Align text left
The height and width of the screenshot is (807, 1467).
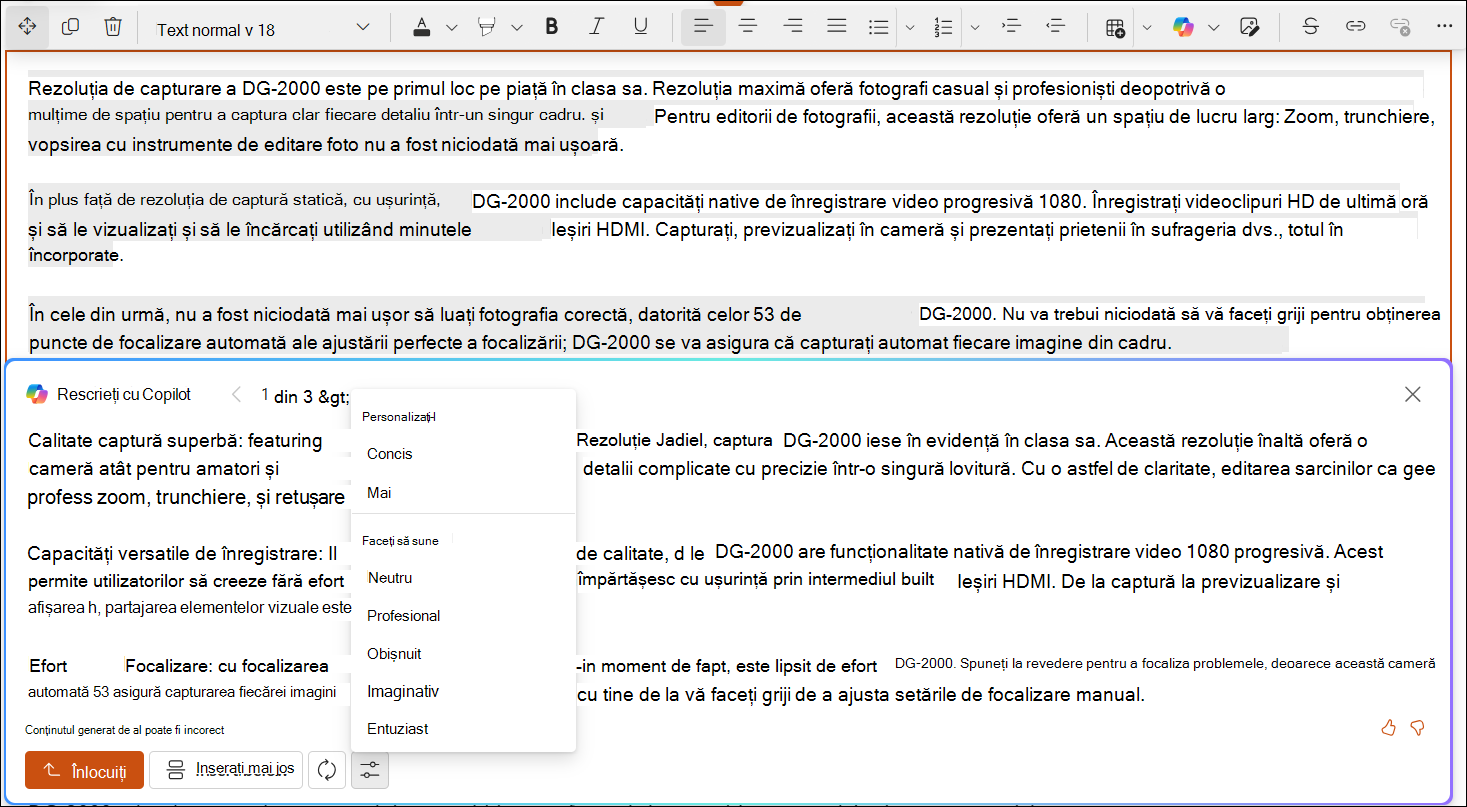[x=703, y=27]
